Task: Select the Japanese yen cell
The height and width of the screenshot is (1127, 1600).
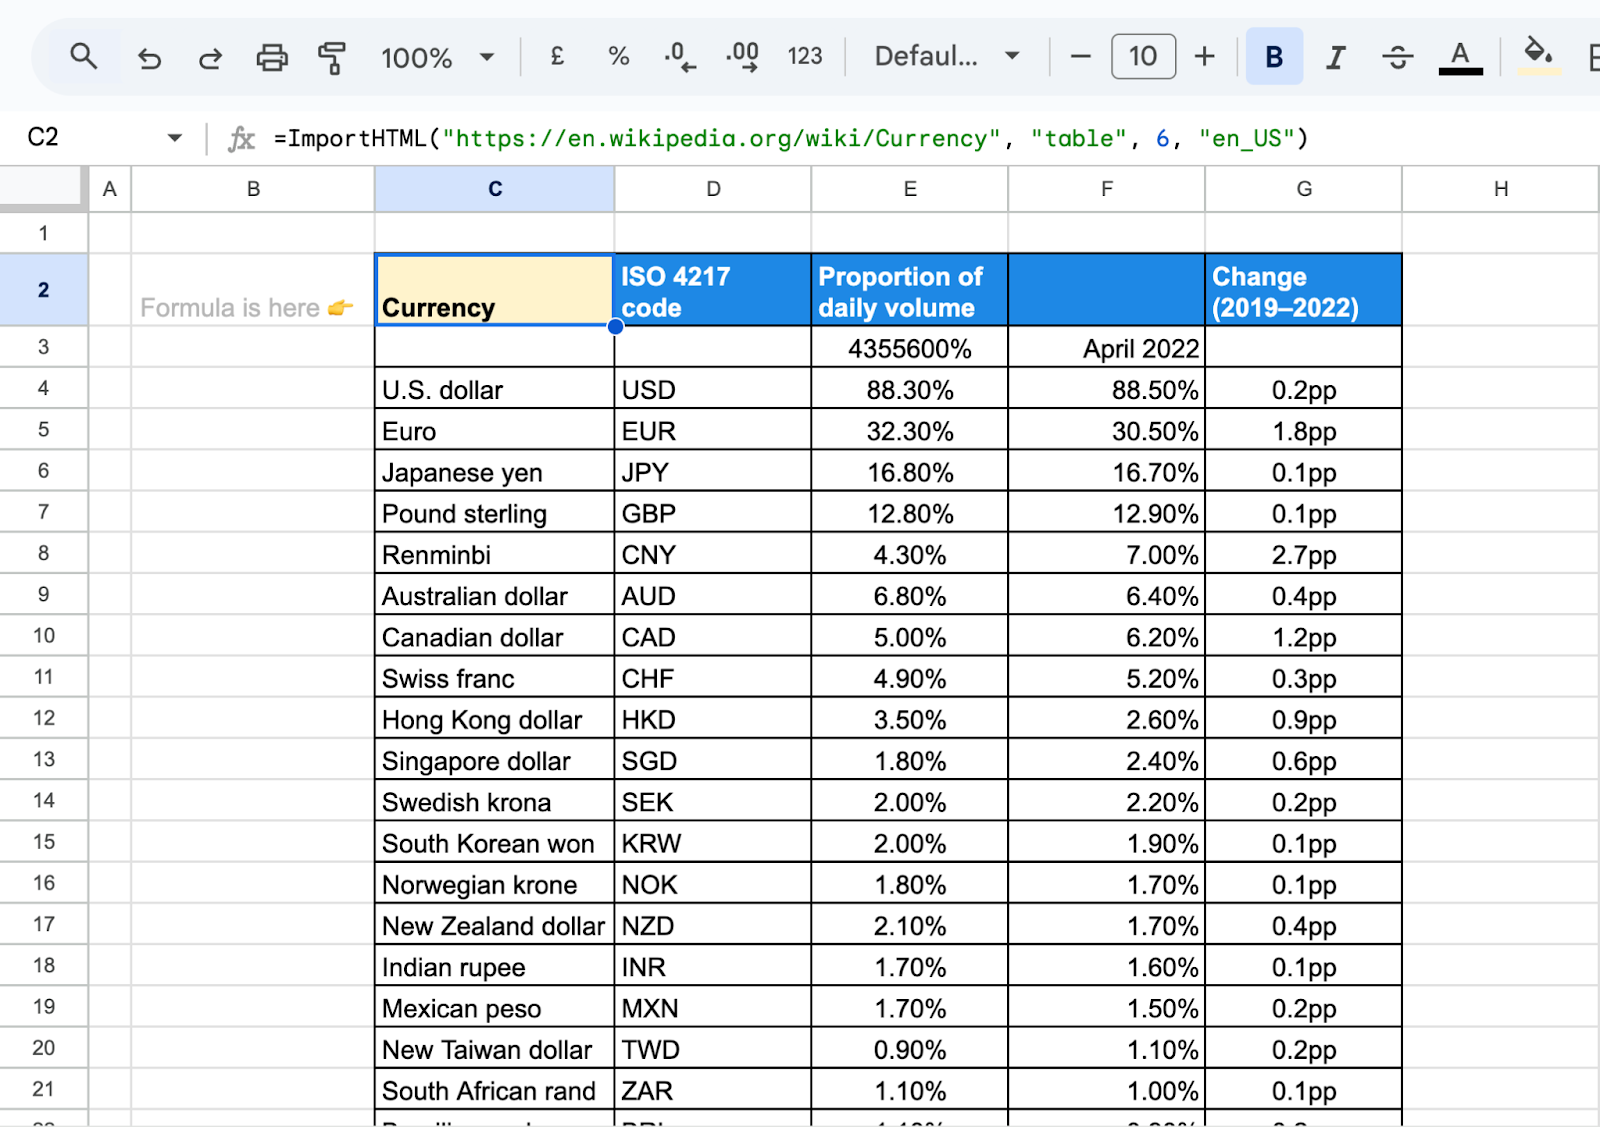Action: click(495, 471)
